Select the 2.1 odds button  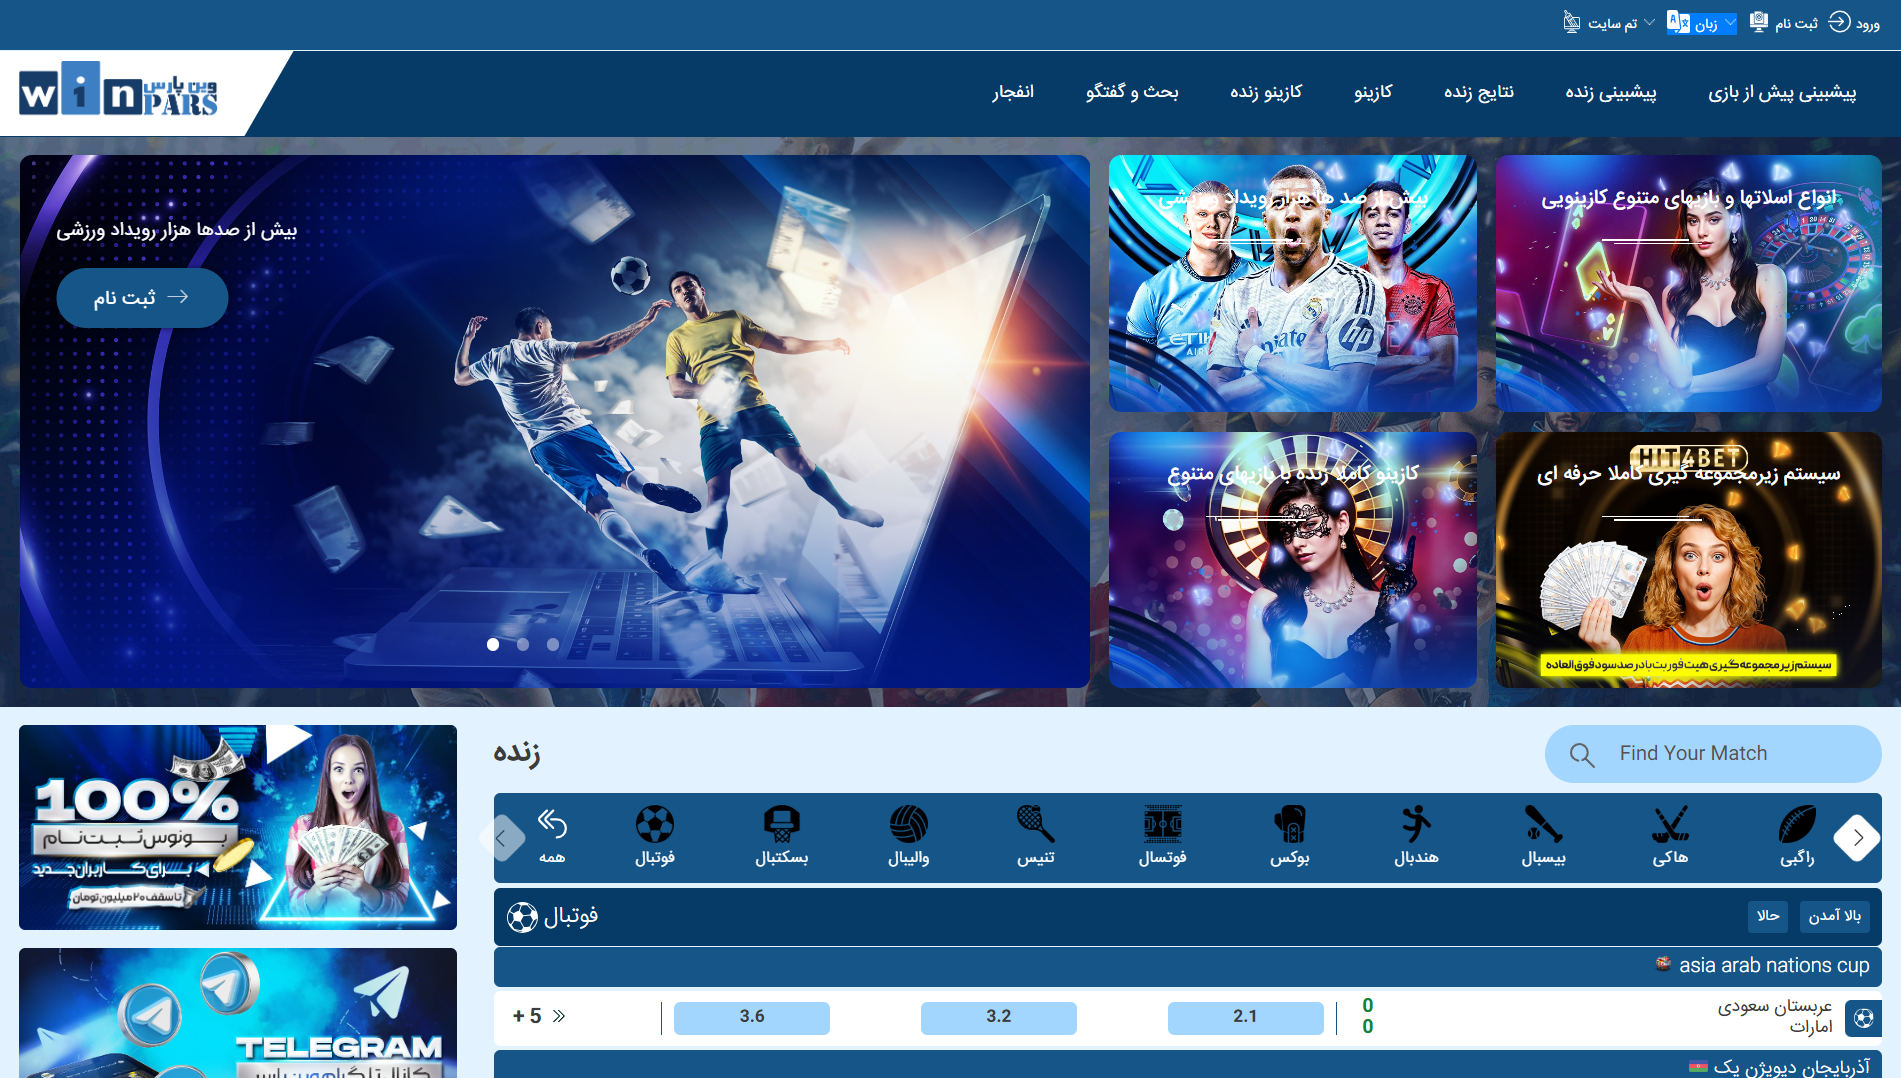[x=1245, y=1017]
